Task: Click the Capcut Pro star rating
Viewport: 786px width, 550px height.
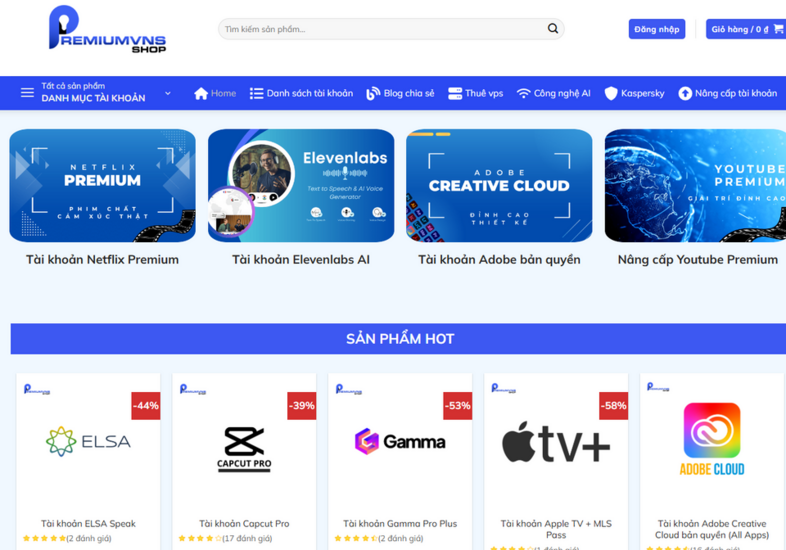Action: [200, 538]
